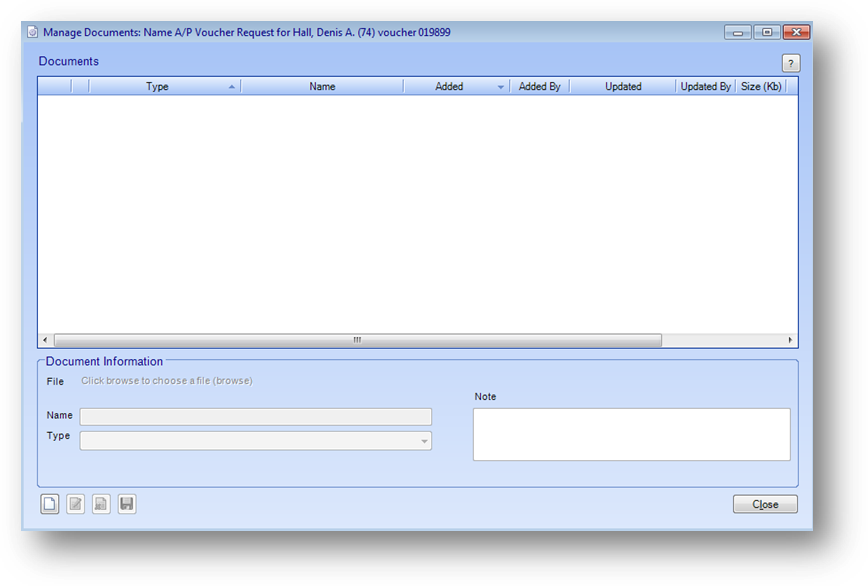Click the Edit document pencil icon
This screenshot has height=586, width=868.
(x=75, y=504)
